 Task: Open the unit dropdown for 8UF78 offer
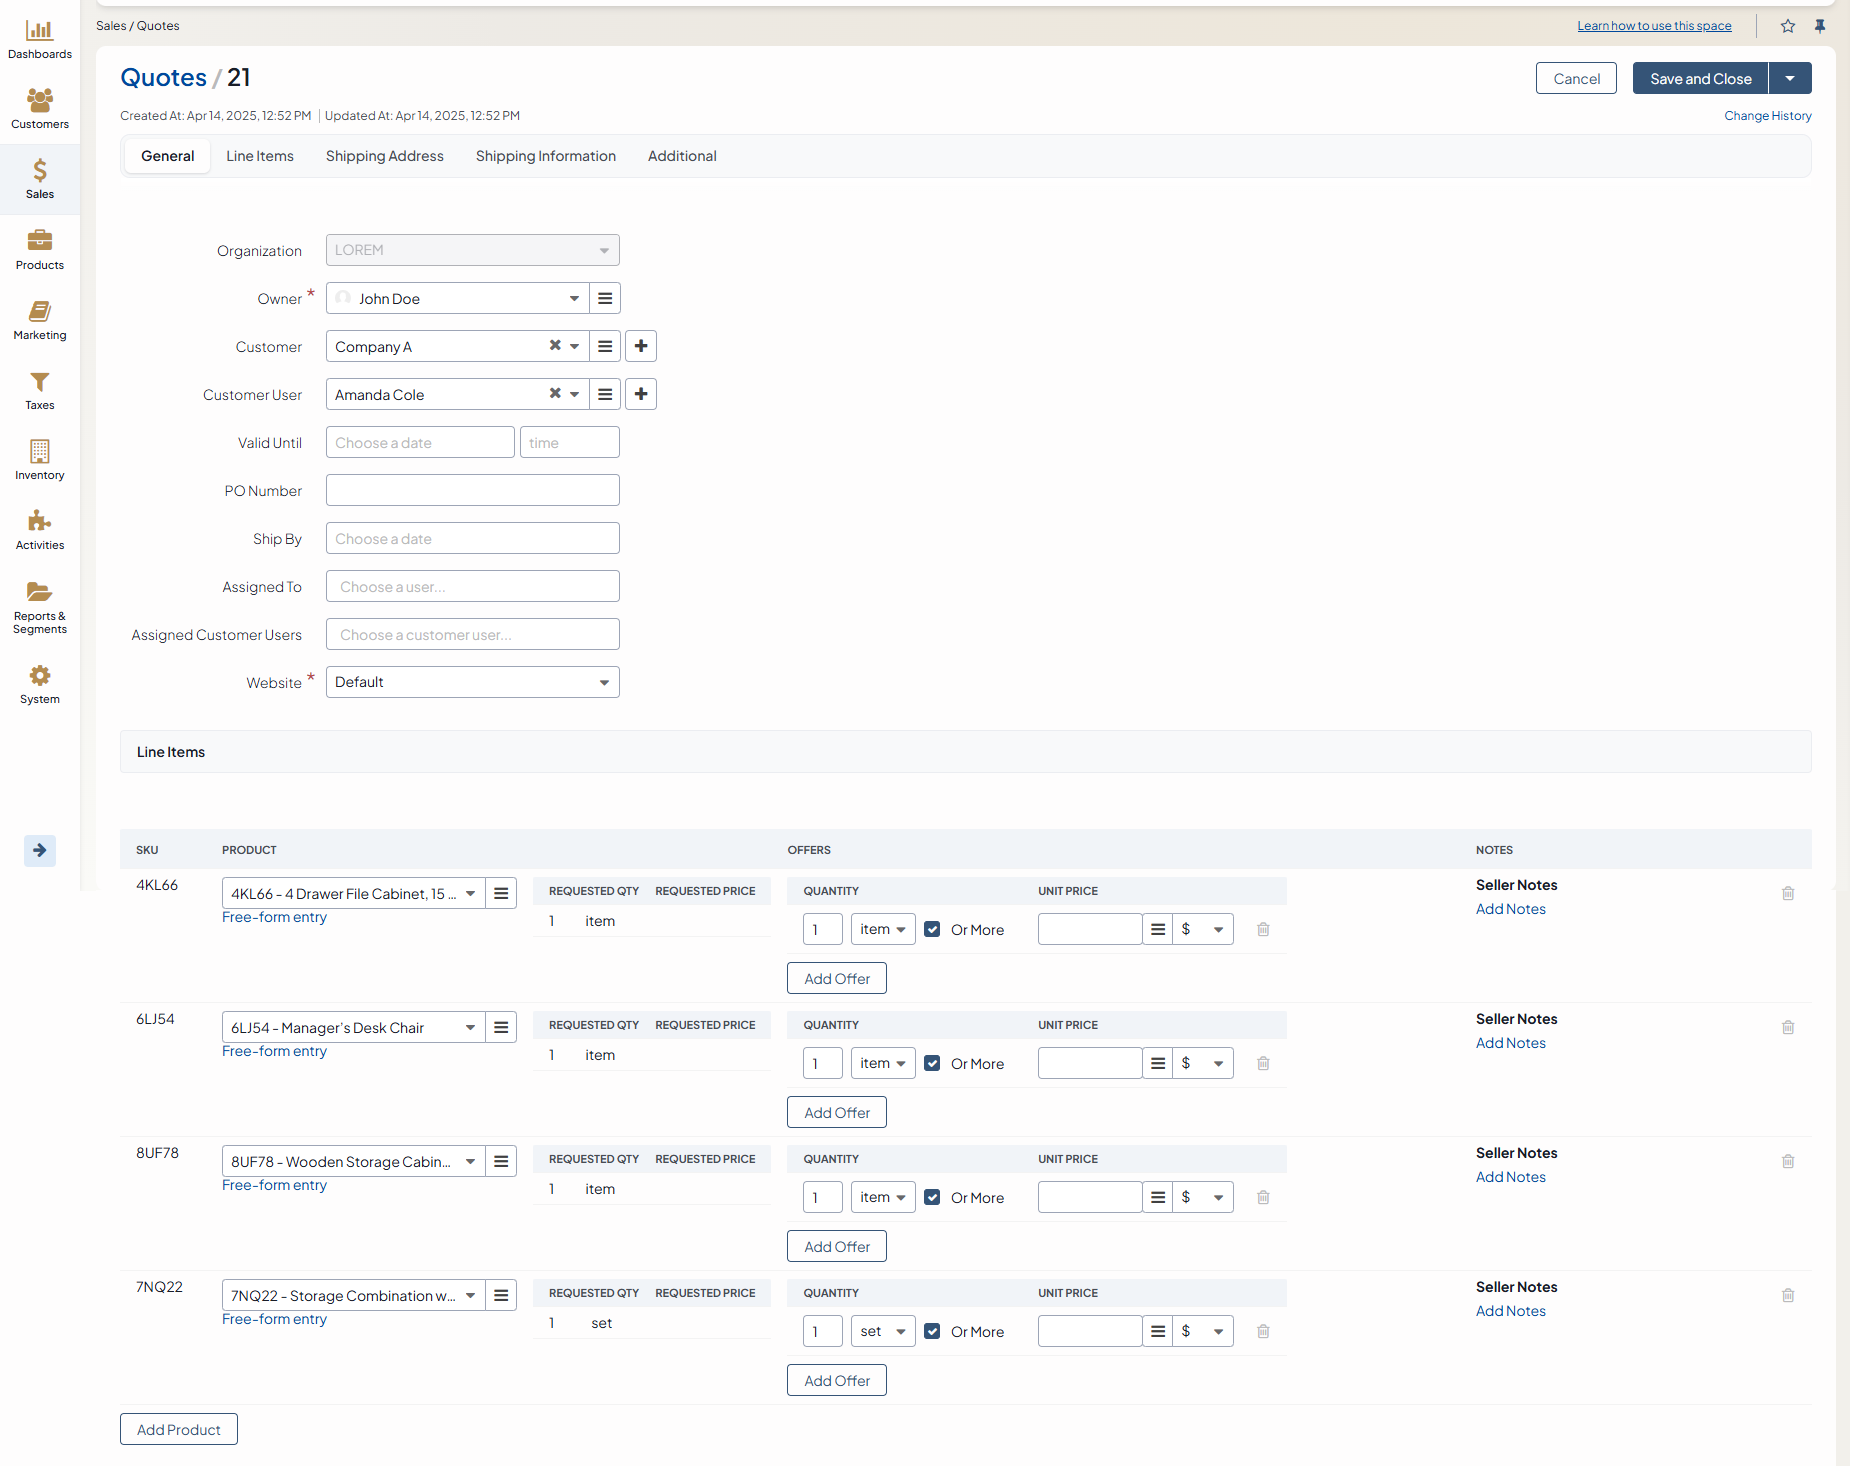pyautogui.click(x=883, y=1197)
